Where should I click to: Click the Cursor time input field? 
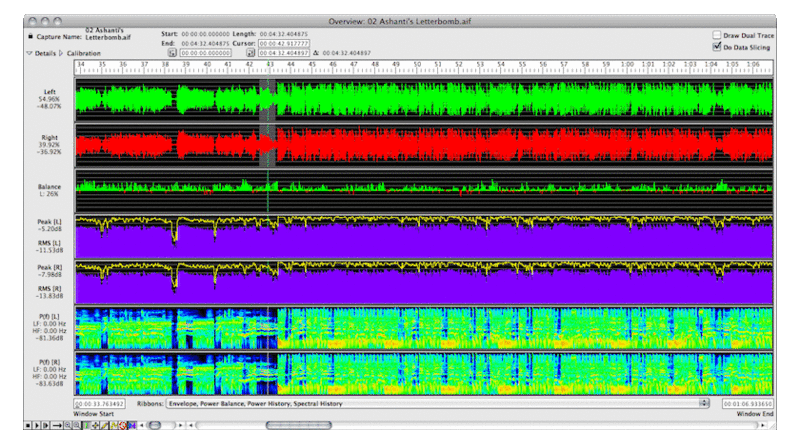tap(282, 43)
